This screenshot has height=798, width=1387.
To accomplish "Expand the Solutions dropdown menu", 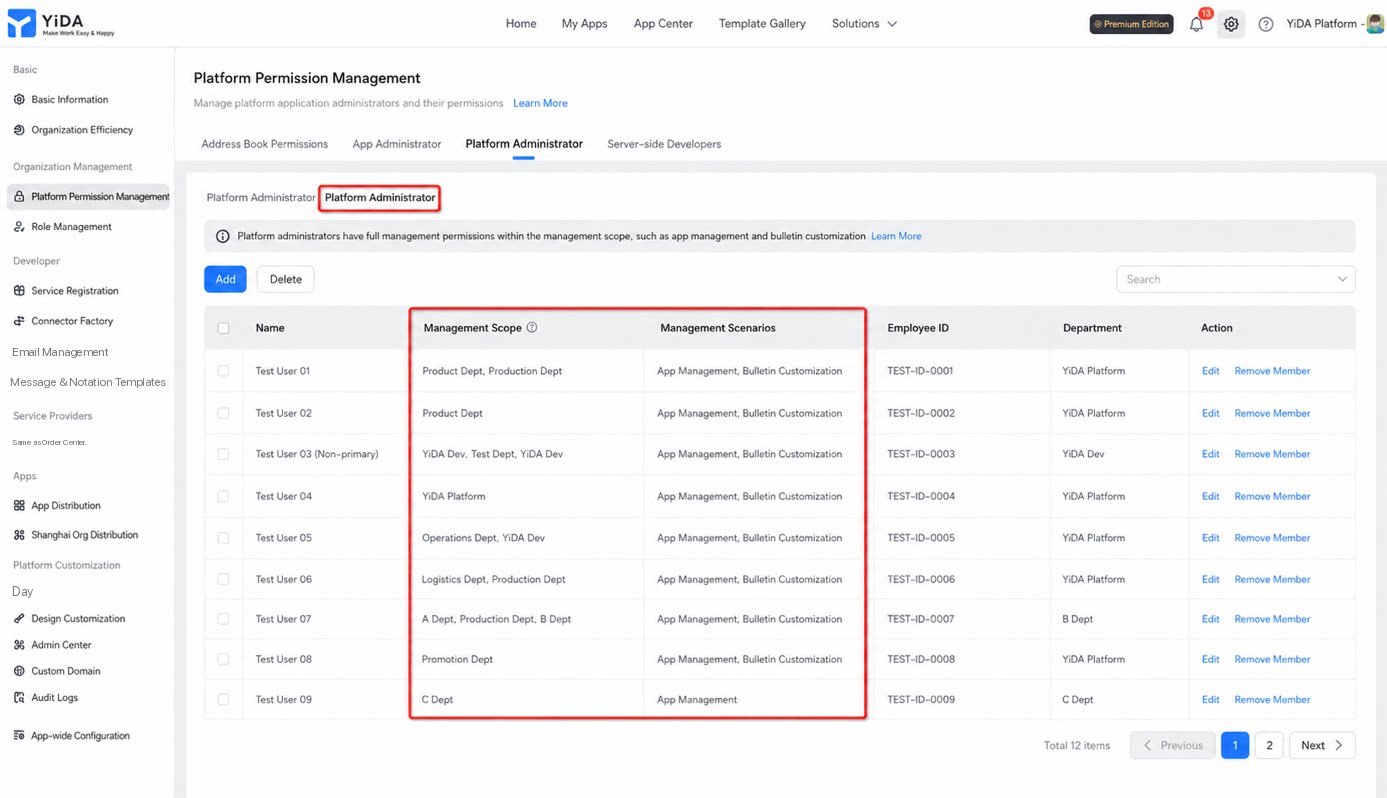I will 864,24.
